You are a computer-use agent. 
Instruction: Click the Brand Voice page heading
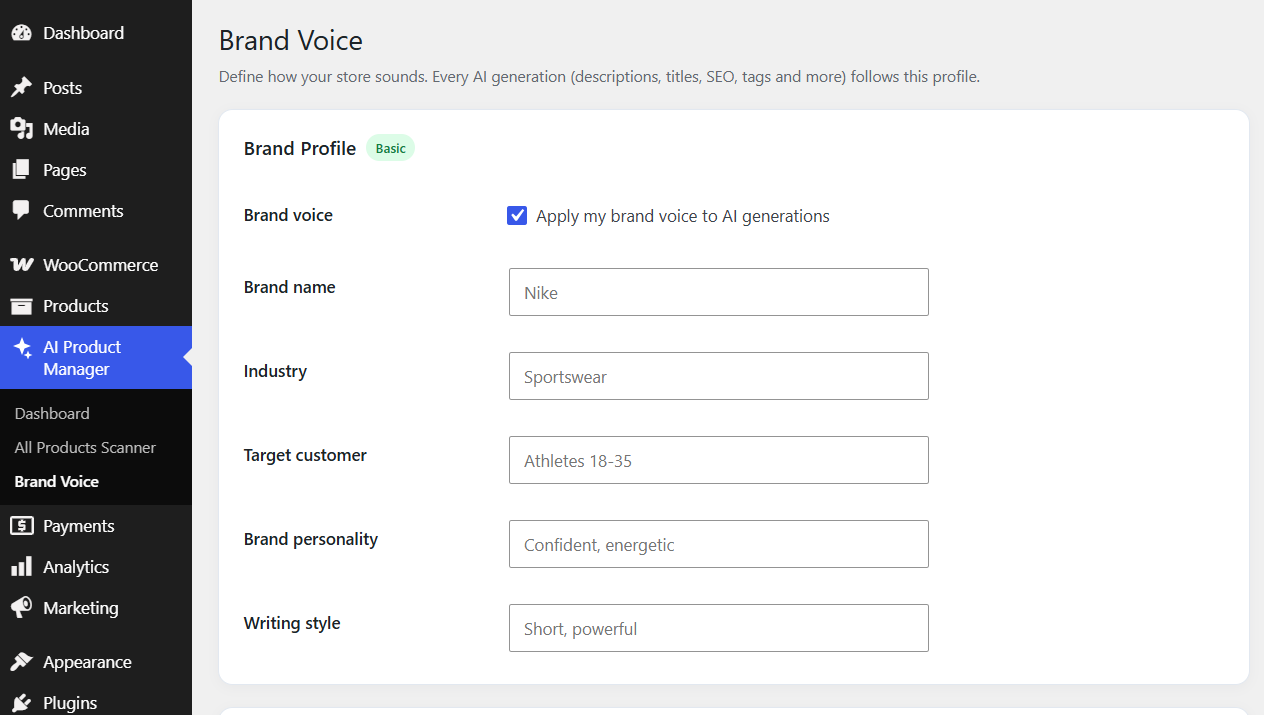click(291, 40)
